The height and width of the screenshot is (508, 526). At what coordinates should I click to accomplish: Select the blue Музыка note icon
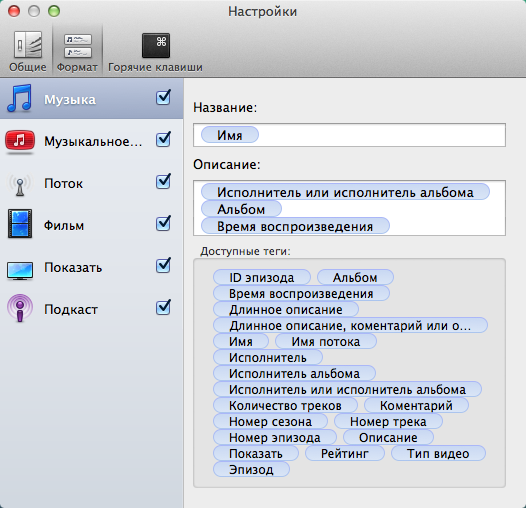pos(20,98)
